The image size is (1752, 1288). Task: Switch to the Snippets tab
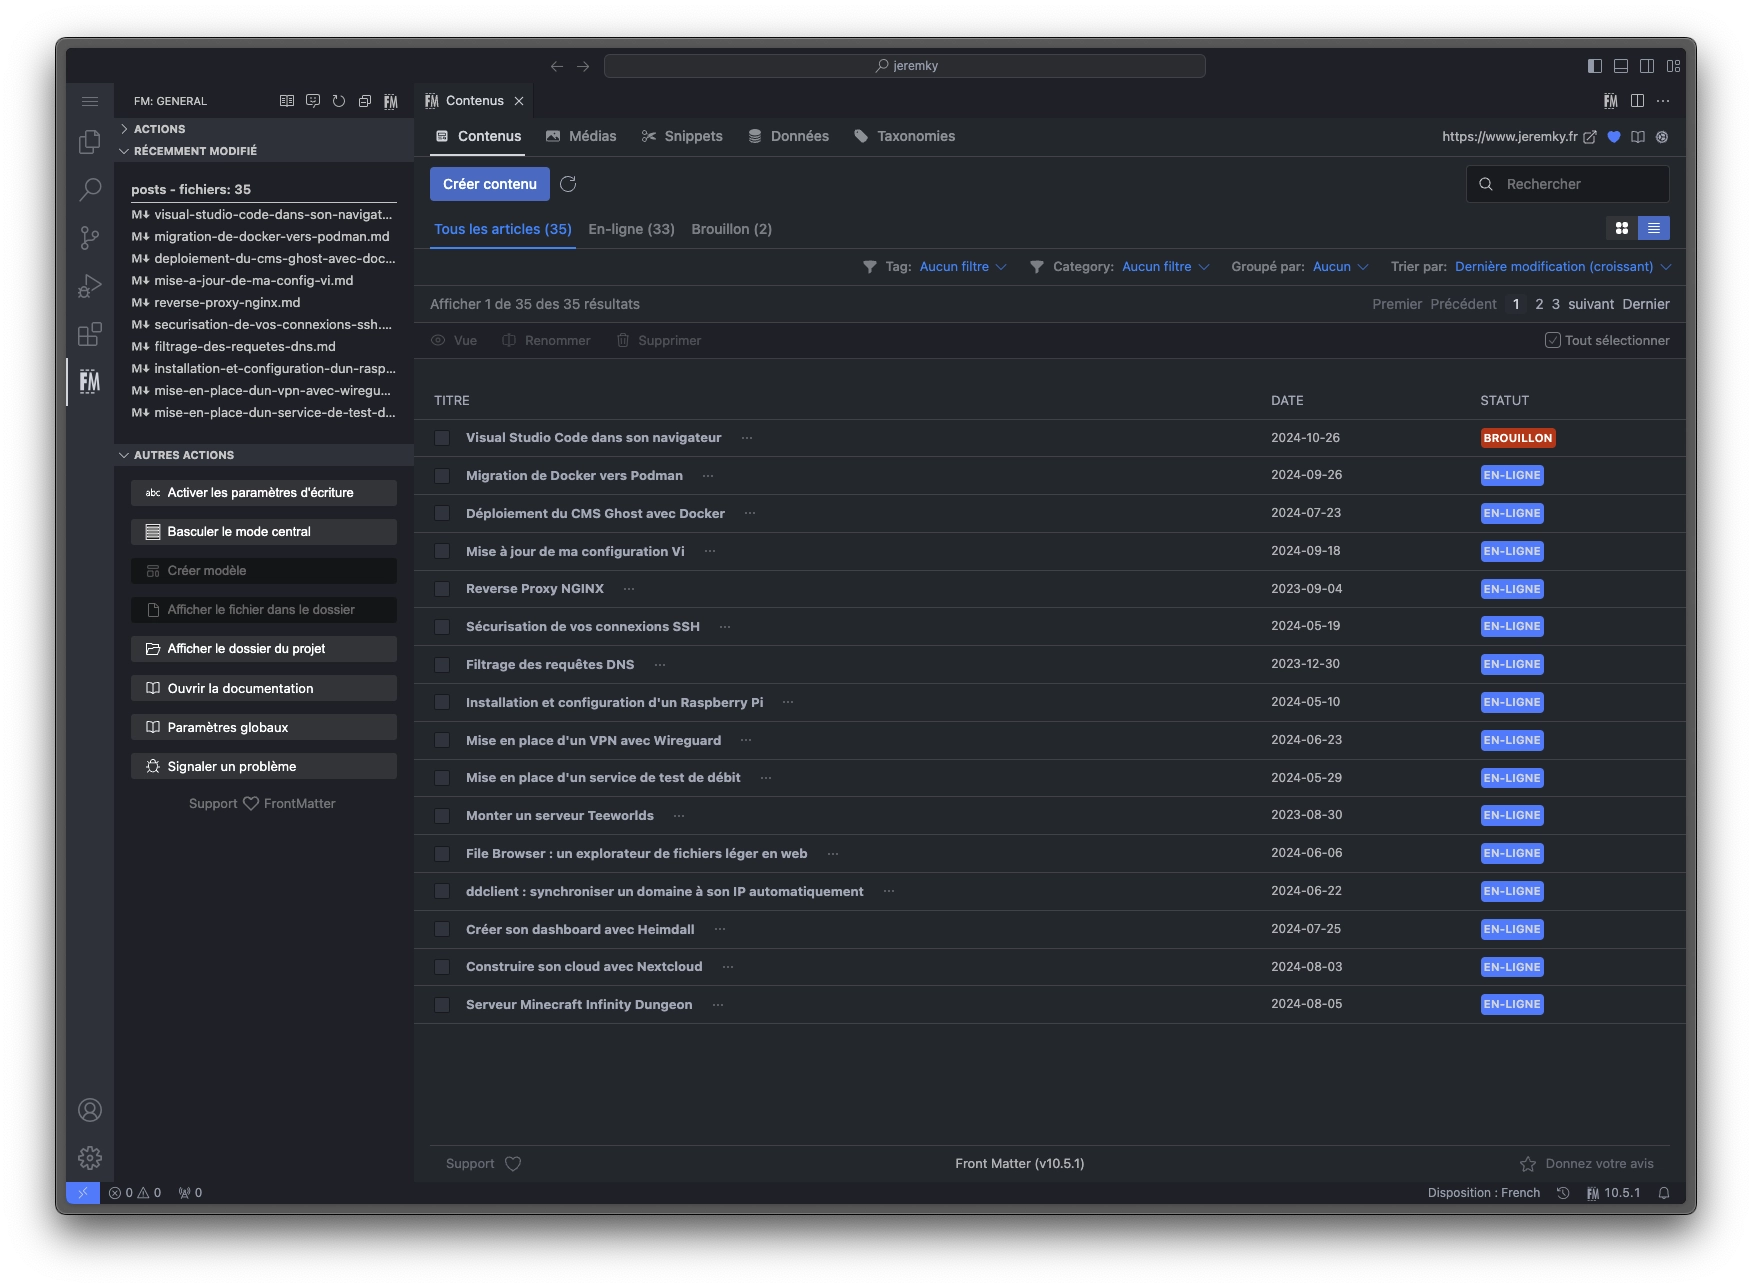682,136
